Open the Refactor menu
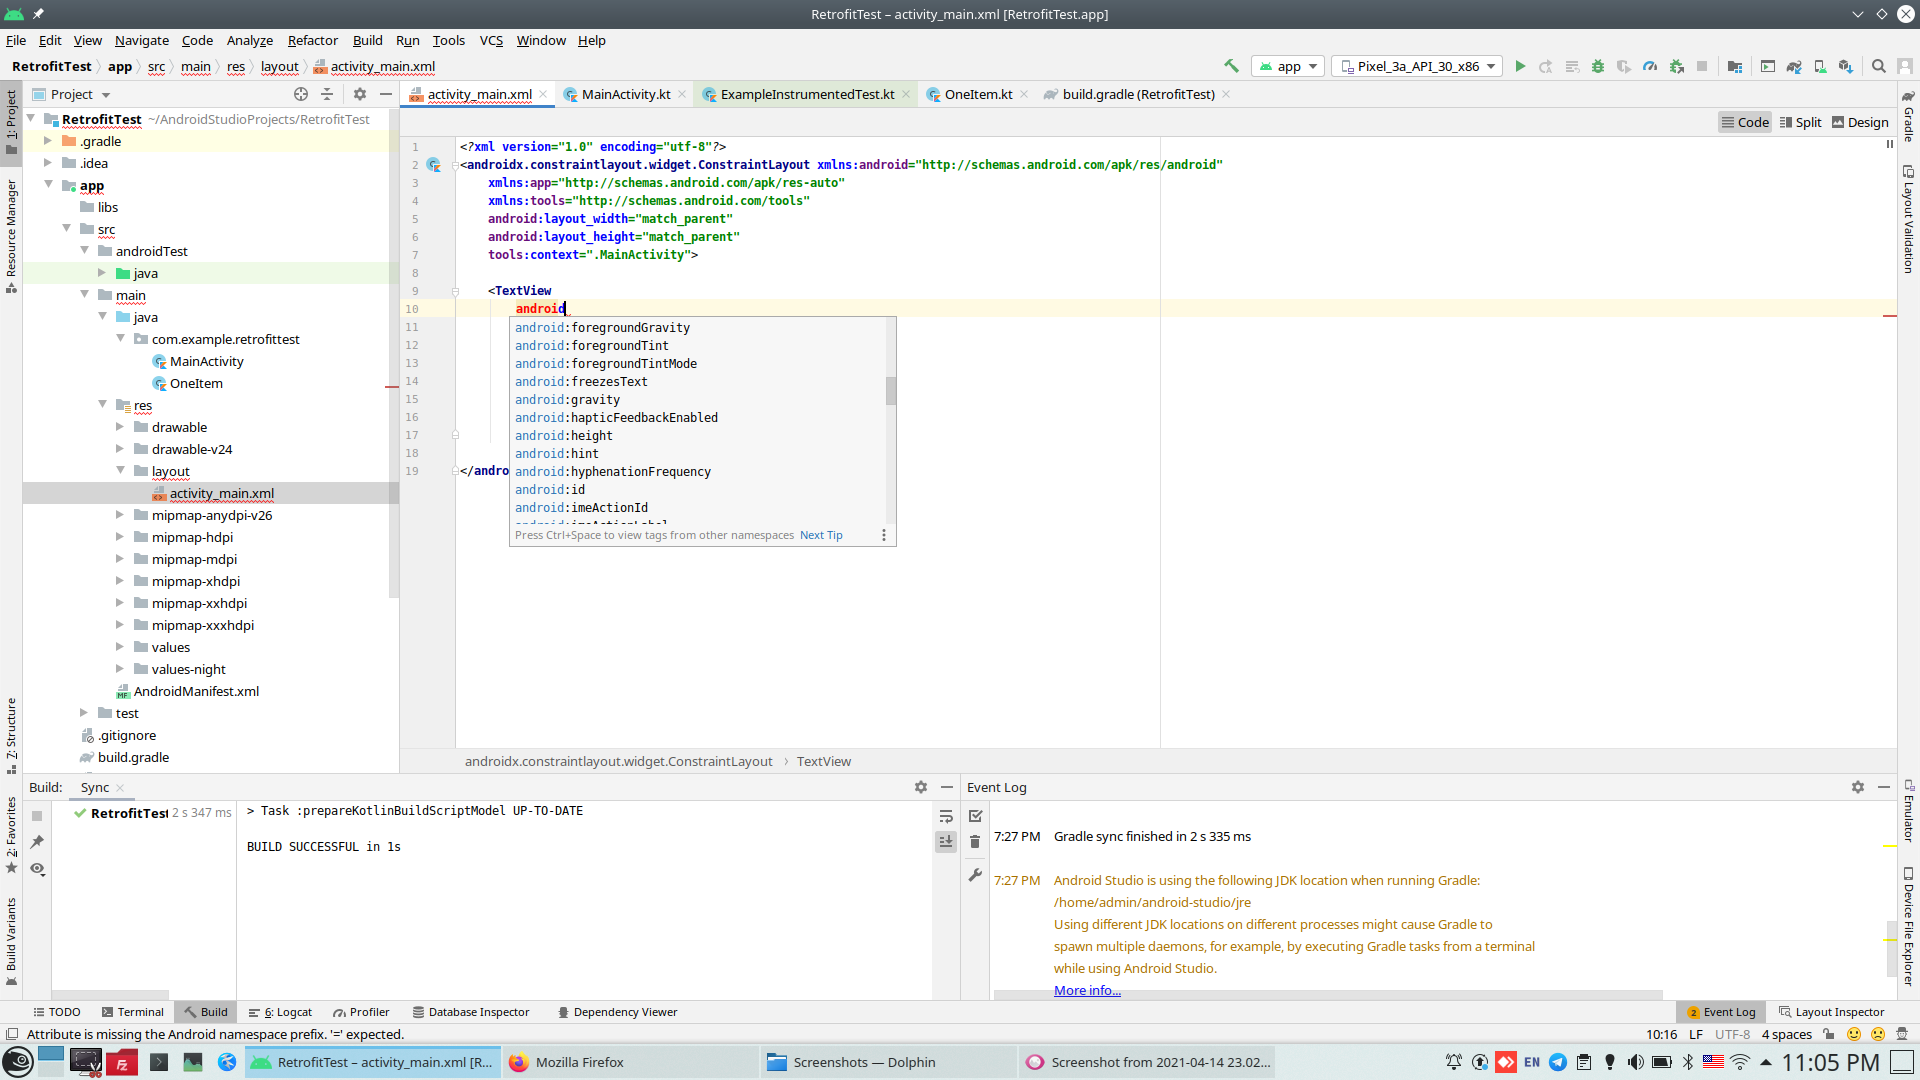This screenshot has width=1920, height=1080. click(x=312, y=40)
